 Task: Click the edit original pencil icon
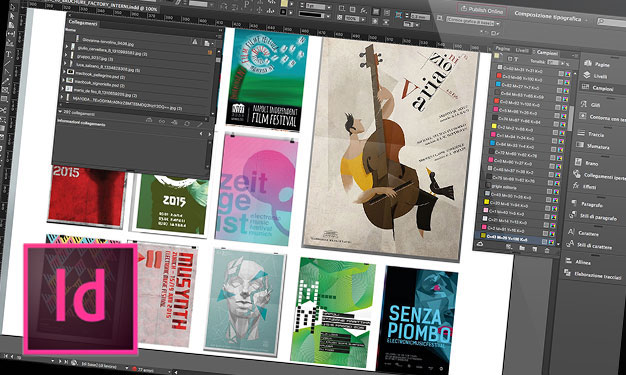pyautogui.click(x=200, y=125)
